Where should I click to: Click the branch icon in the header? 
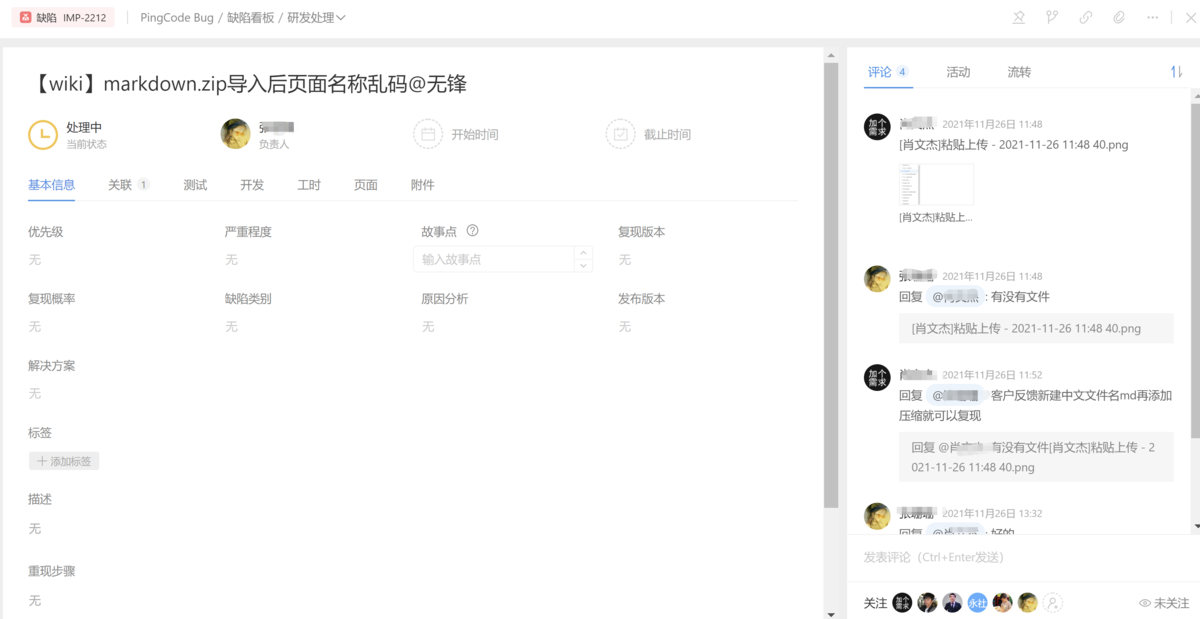click(x=1052, y=18)
